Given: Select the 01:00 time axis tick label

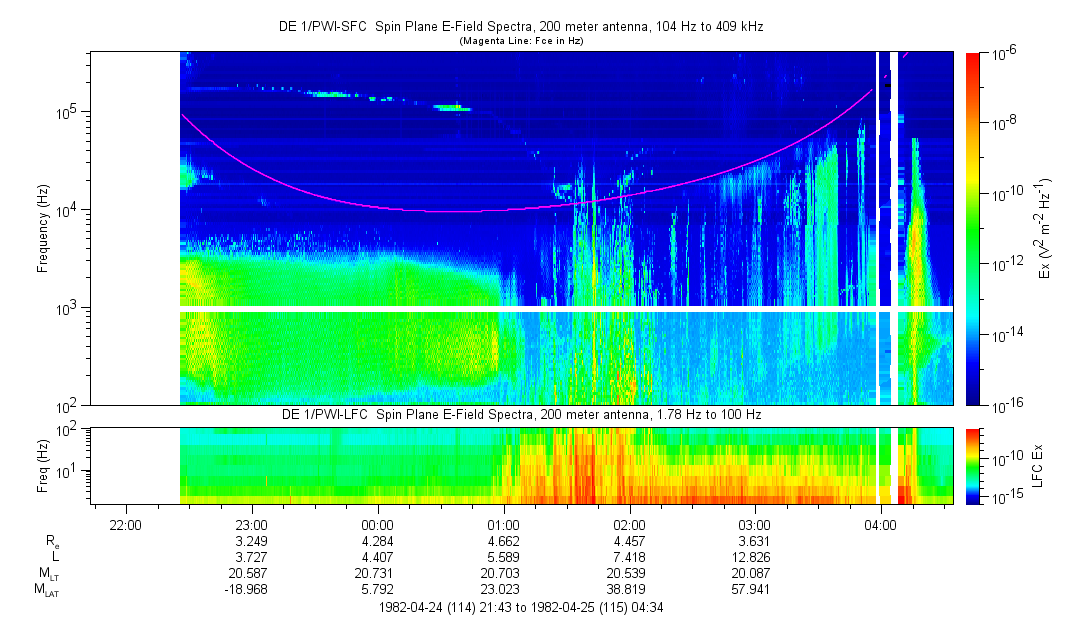Looking at the screenshot, I should (503, 524).
